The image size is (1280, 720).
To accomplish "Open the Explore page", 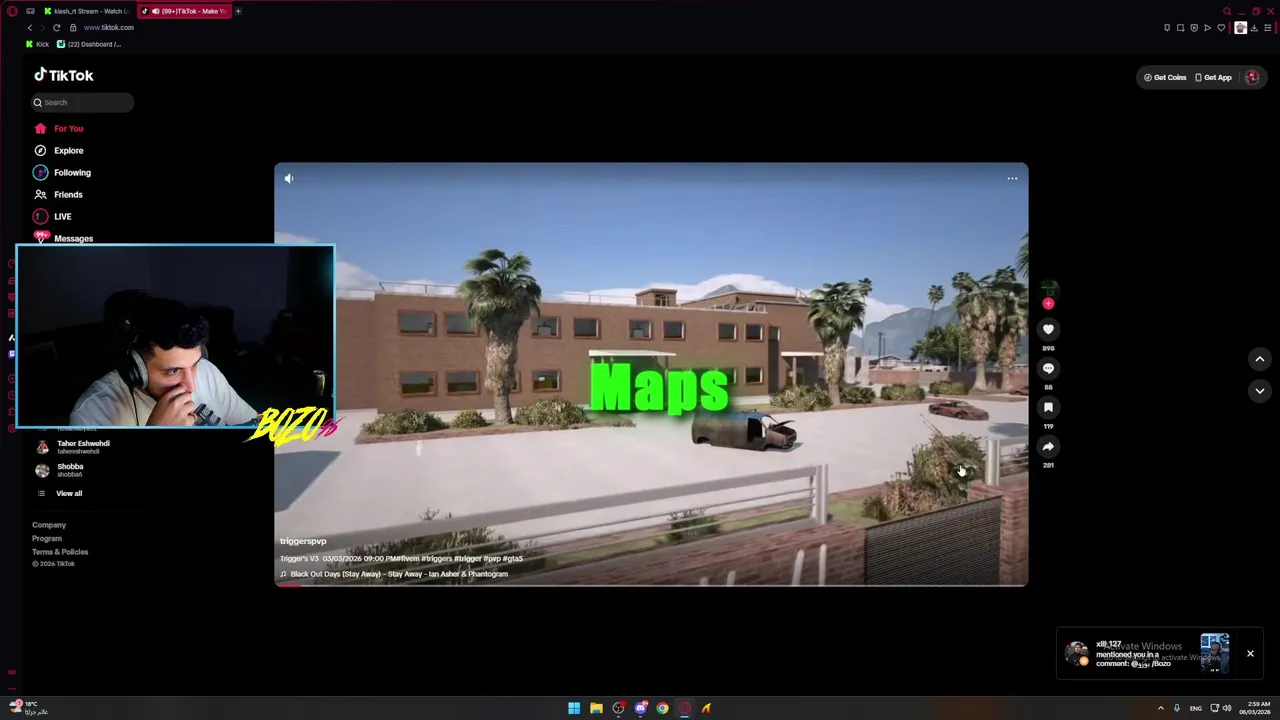I will (59, 150).
